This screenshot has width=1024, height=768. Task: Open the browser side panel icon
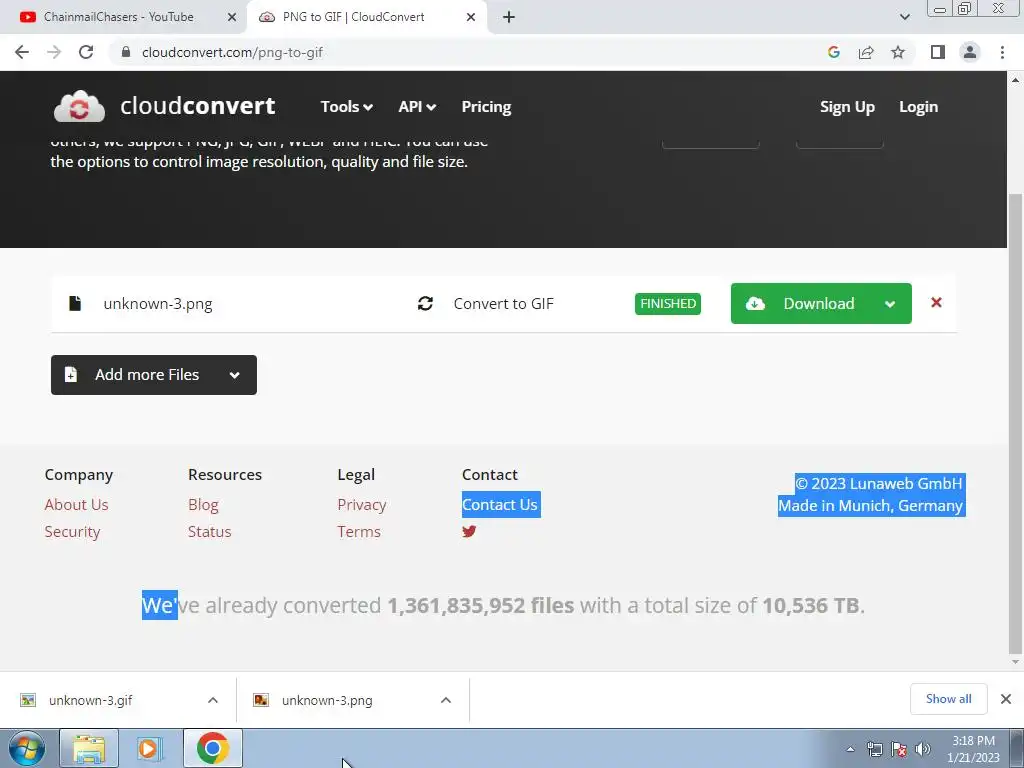coord(938,52)
